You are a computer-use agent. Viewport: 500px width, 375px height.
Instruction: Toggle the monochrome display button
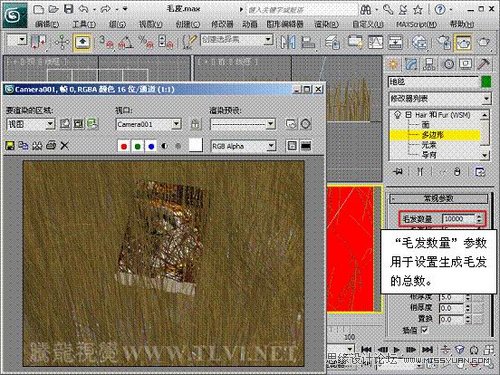tap(178, 146)
